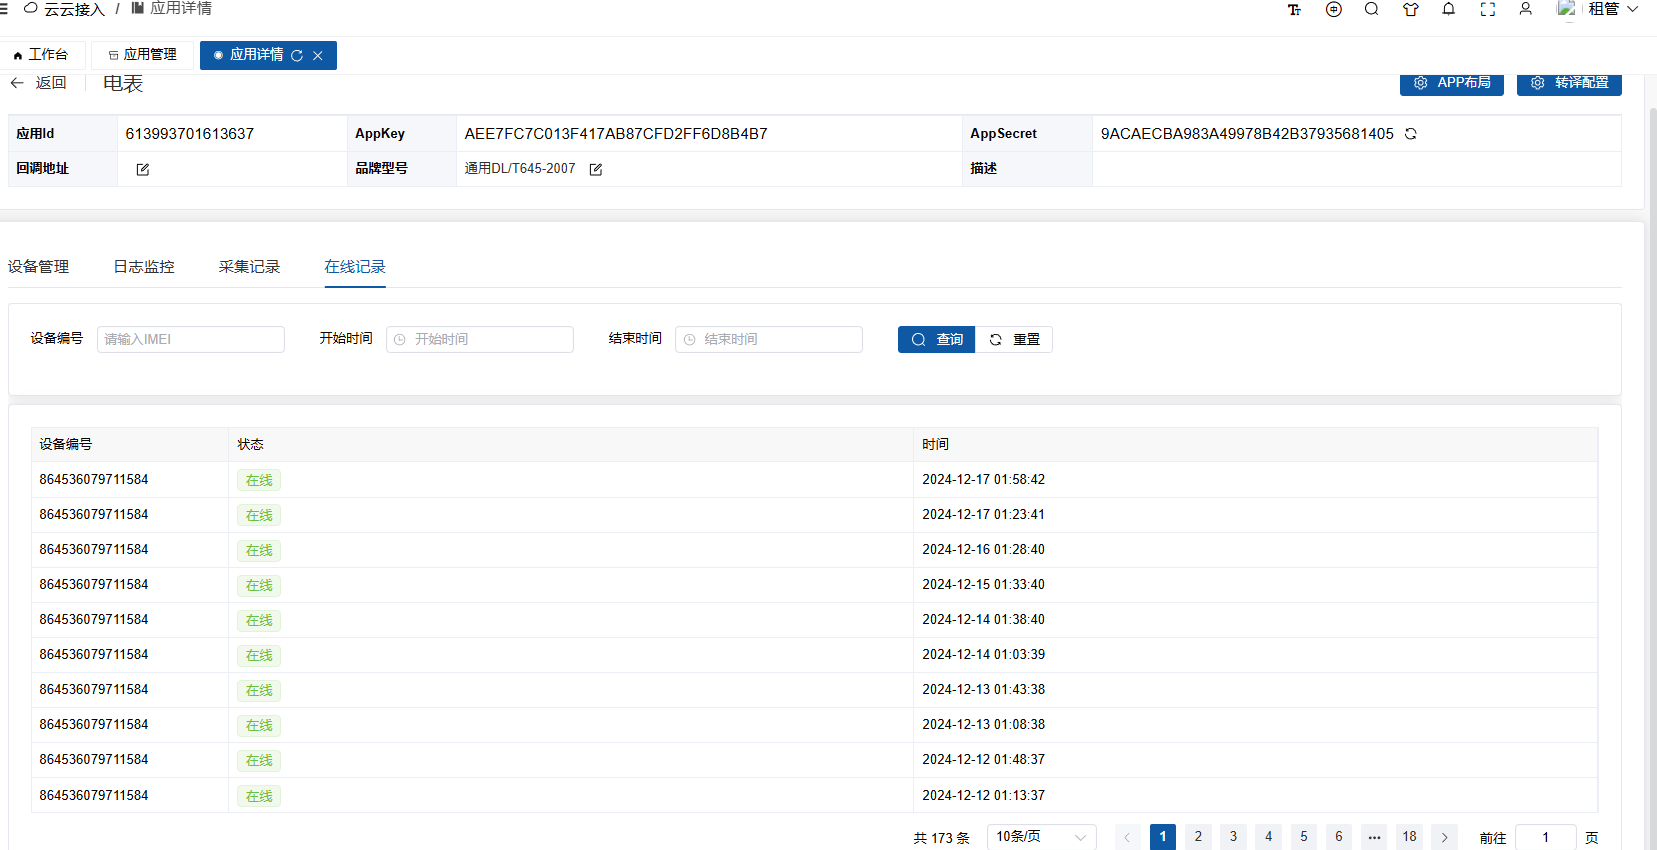Open the user profile icon

1525,9
